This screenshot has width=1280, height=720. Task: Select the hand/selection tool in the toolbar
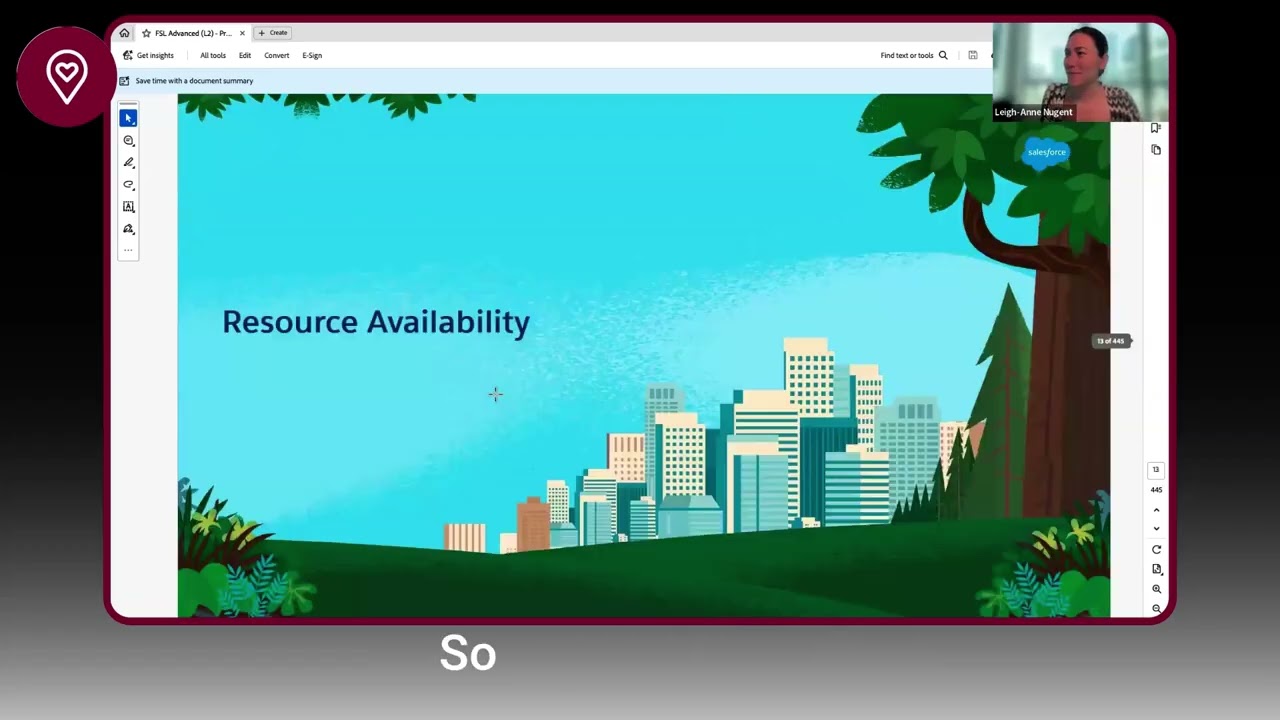tap(128, 117)
